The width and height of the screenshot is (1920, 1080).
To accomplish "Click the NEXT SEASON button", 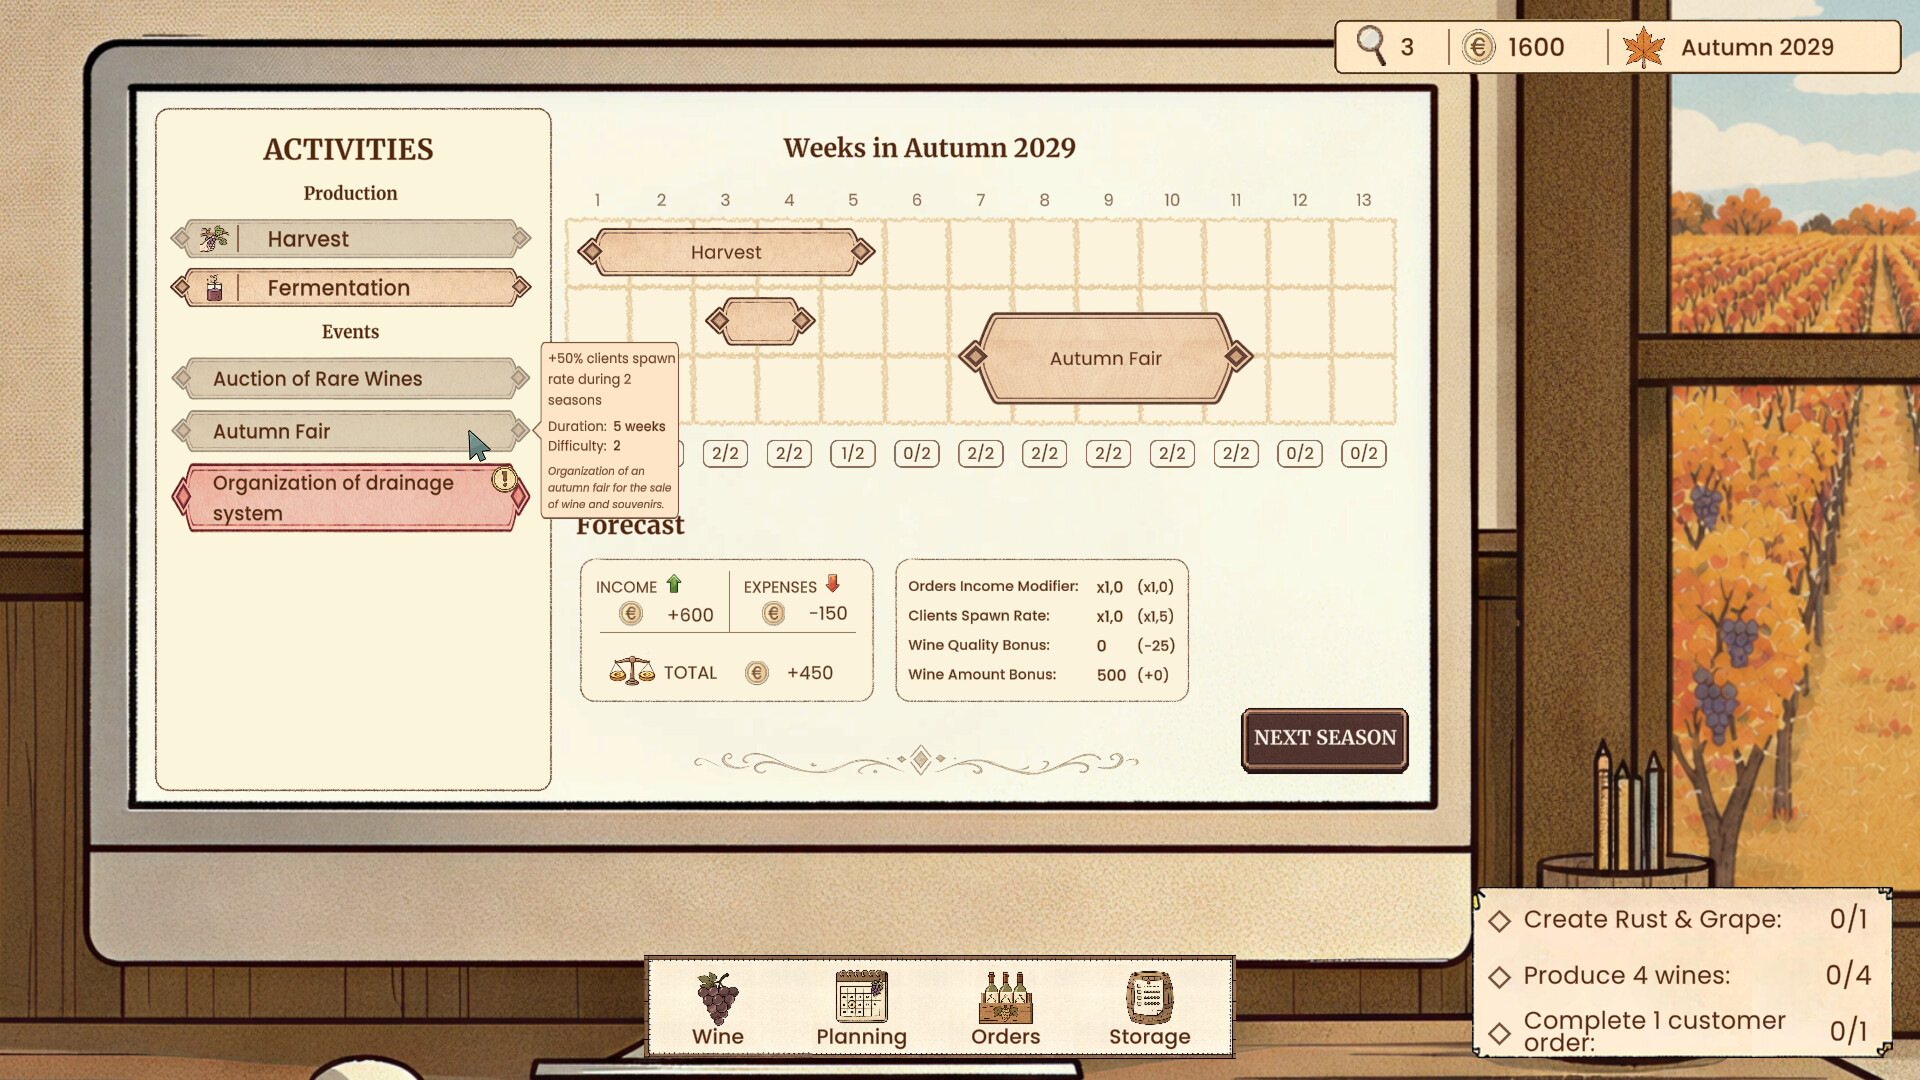I will pyautogui.click(x=1324, y=739).
